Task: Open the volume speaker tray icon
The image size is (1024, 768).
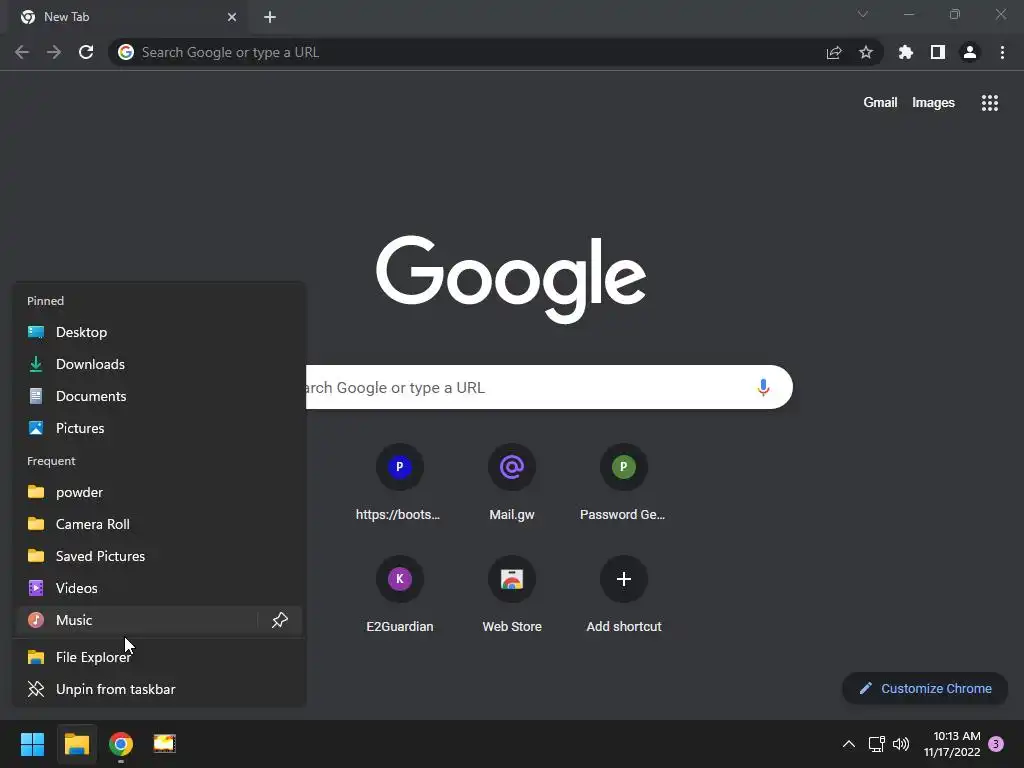Action: point(901,744)
